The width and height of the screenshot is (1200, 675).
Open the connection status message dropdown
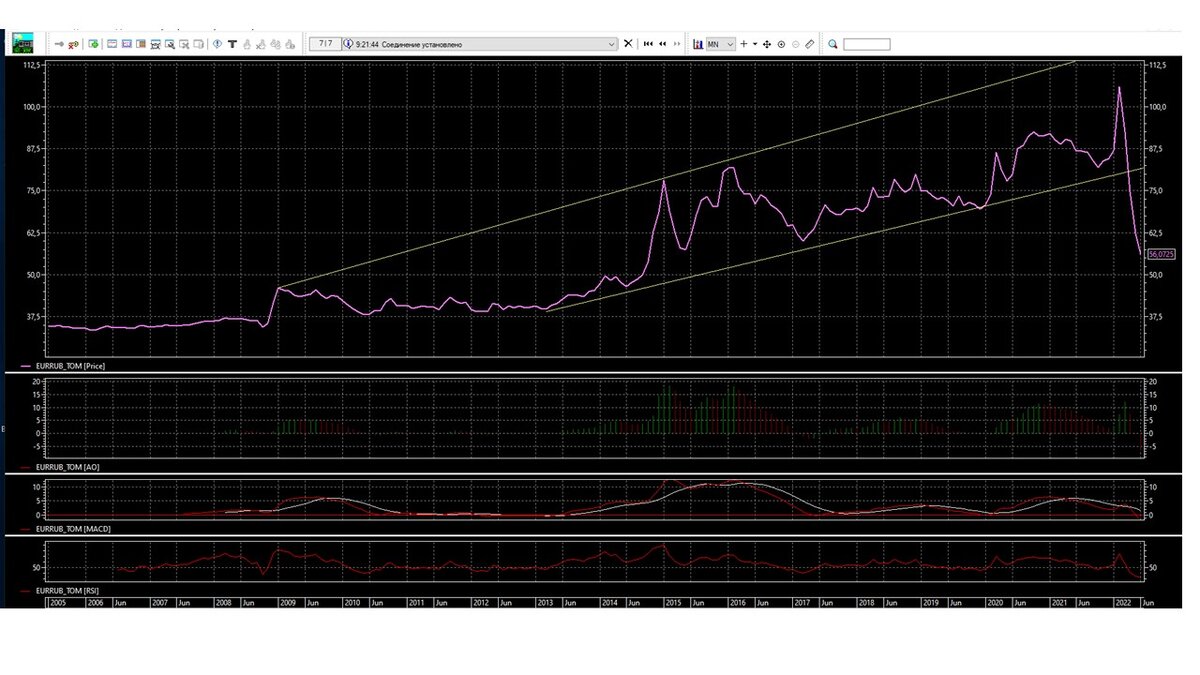(x=613, y=44)
